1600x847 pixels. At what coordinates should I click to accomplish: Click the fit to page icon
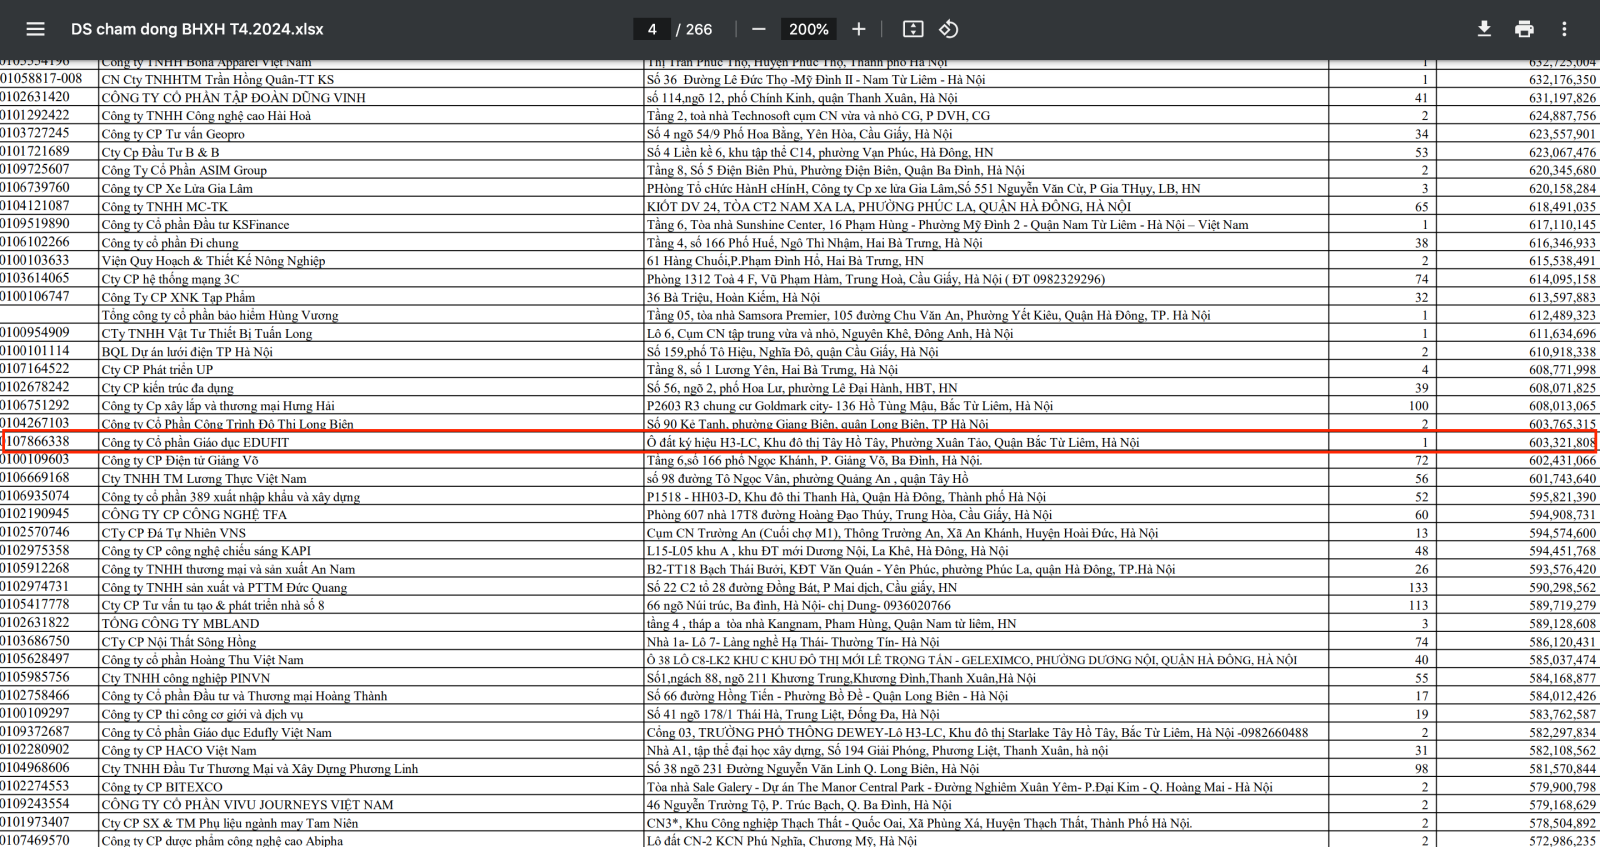913,29
